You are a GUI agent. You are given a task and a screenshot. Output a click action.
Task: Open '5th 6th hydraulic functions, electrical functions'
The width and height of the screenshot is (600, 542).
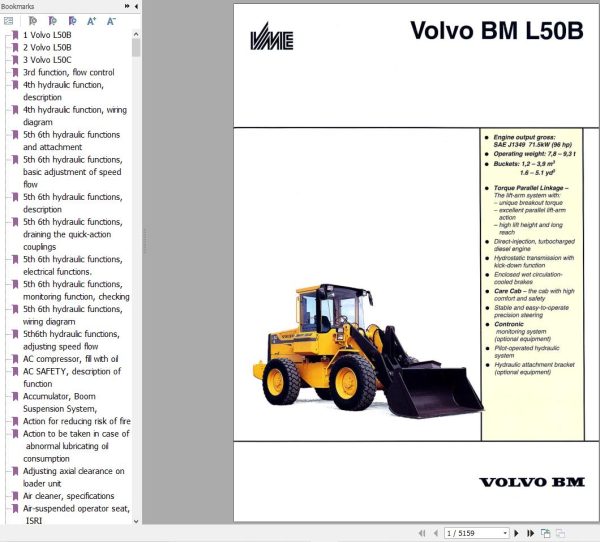pos(73,265)
